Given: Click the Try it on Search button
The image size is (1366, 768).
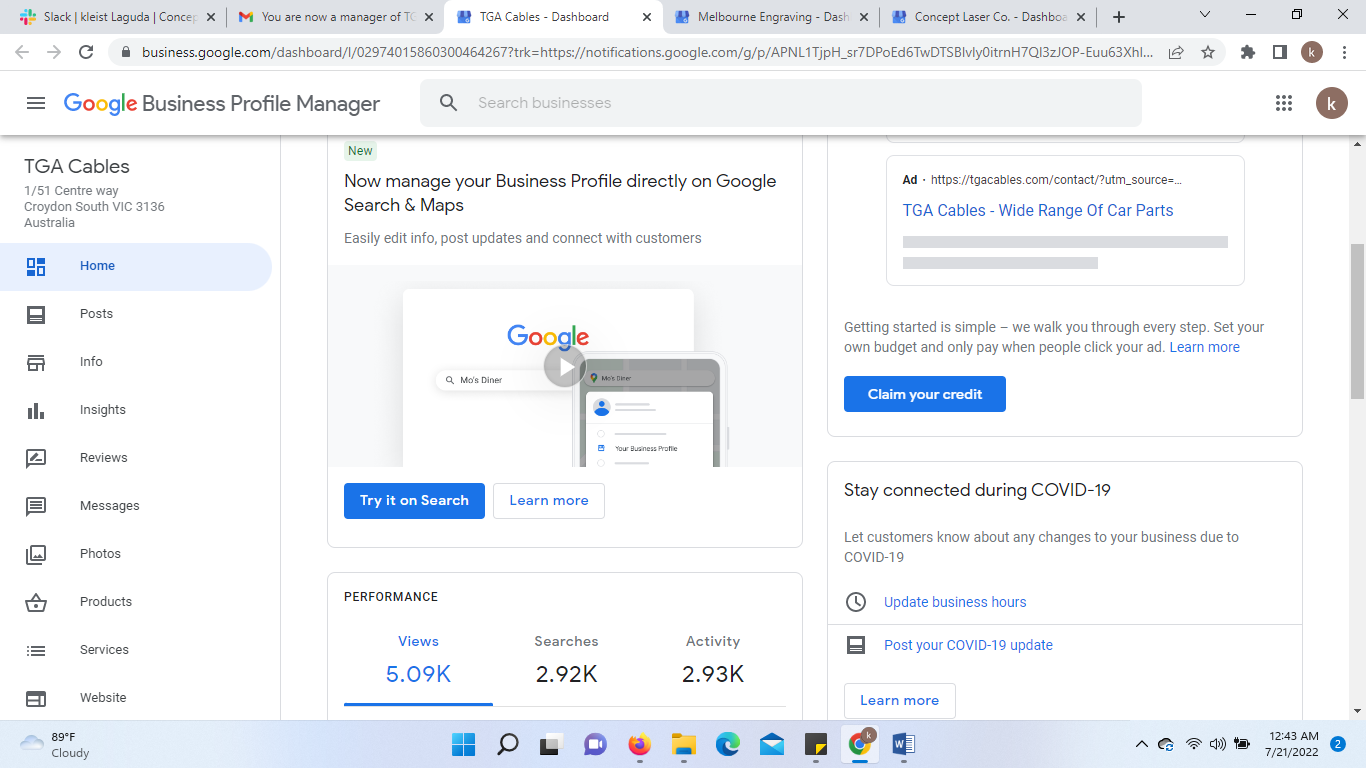Looking at the screenshot, I should click(414, 501).
